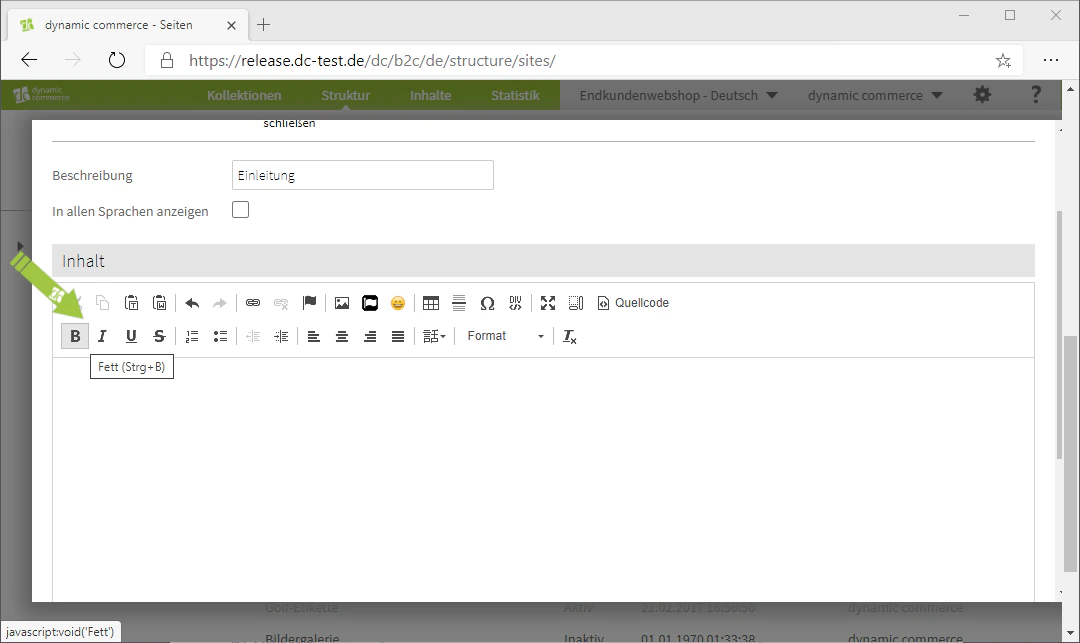Image resolution: width=1080 pixels, height=643 pixels.
Task: Switch editor to Quellcode view
Action: 633,303
